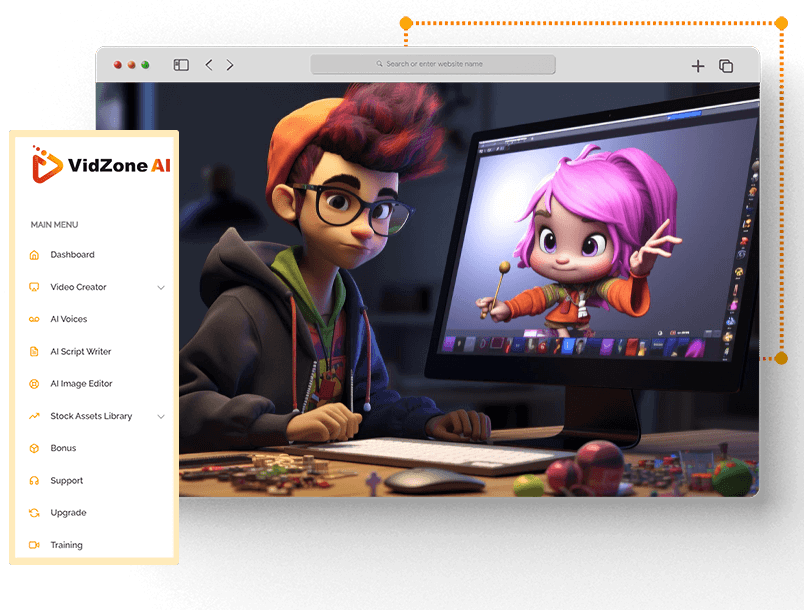The height and width of the screenshot is (610, 804).
Task: Click the green maximize window button
Action: pyautogui.click(x=146, y=65)
